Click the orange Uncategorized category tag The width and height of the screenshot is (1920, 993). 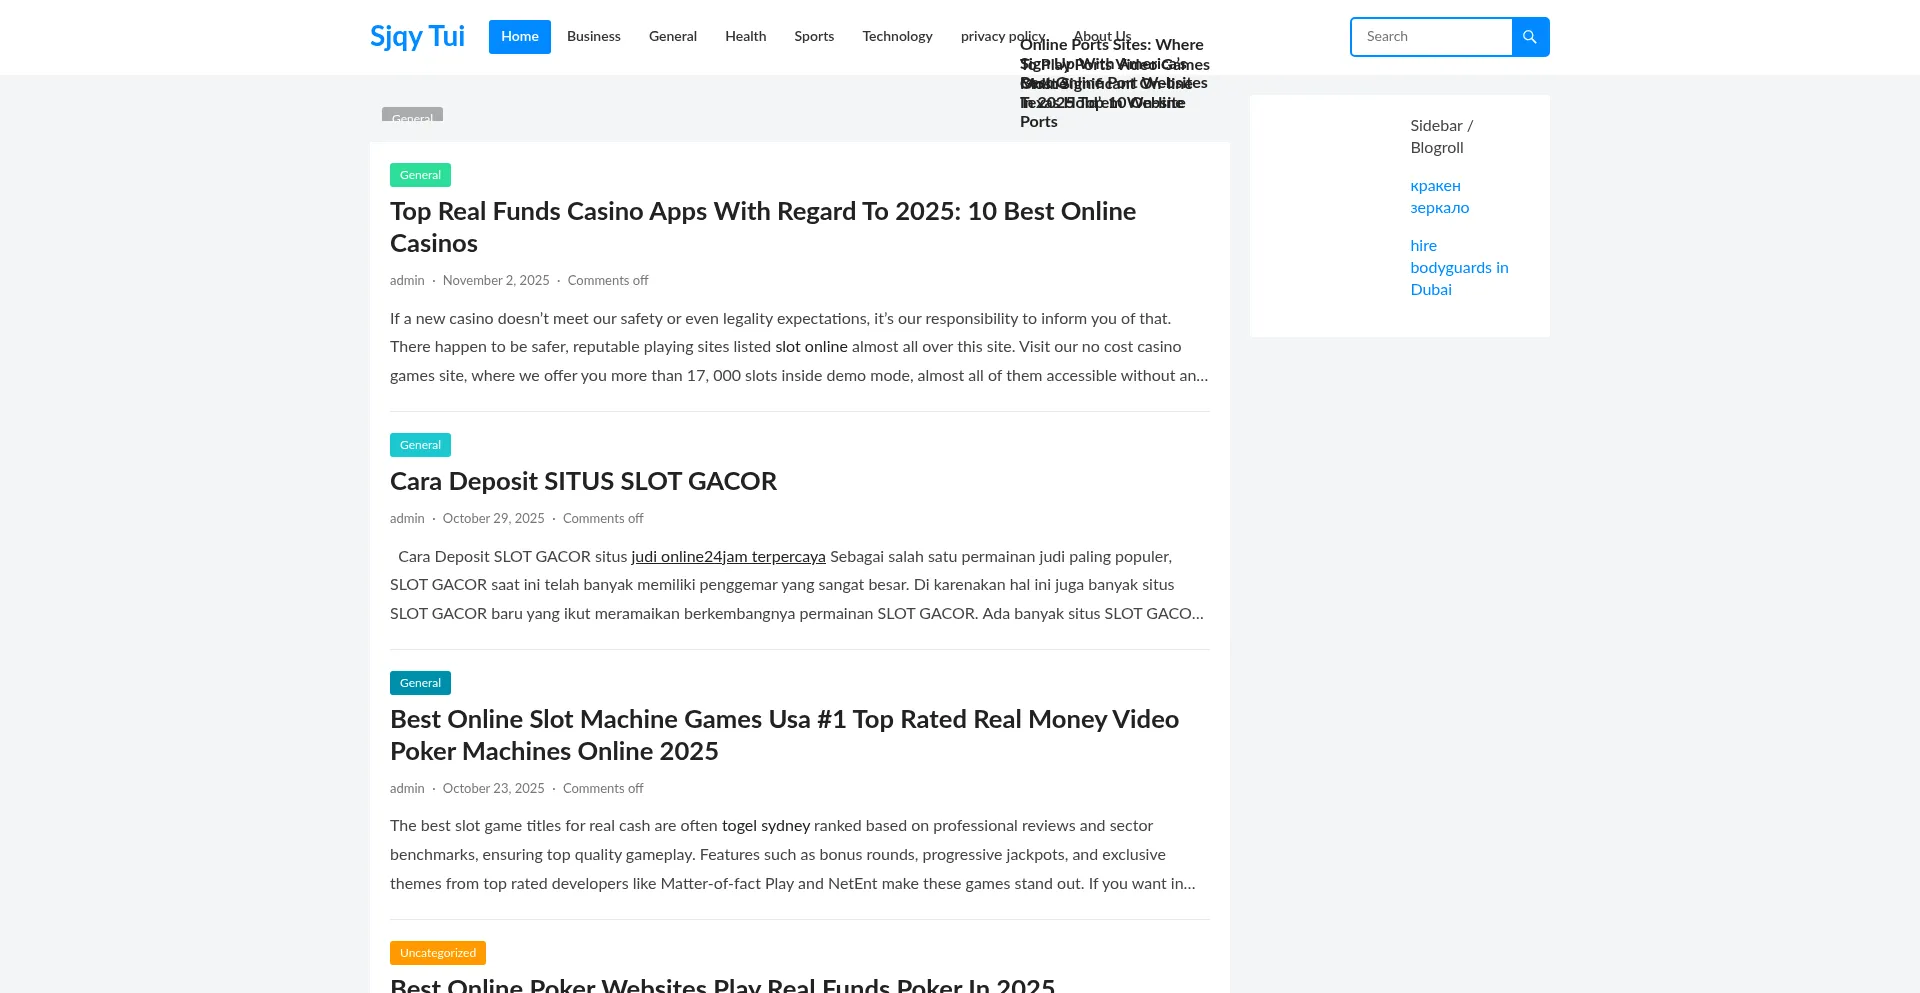pos(437,953)
